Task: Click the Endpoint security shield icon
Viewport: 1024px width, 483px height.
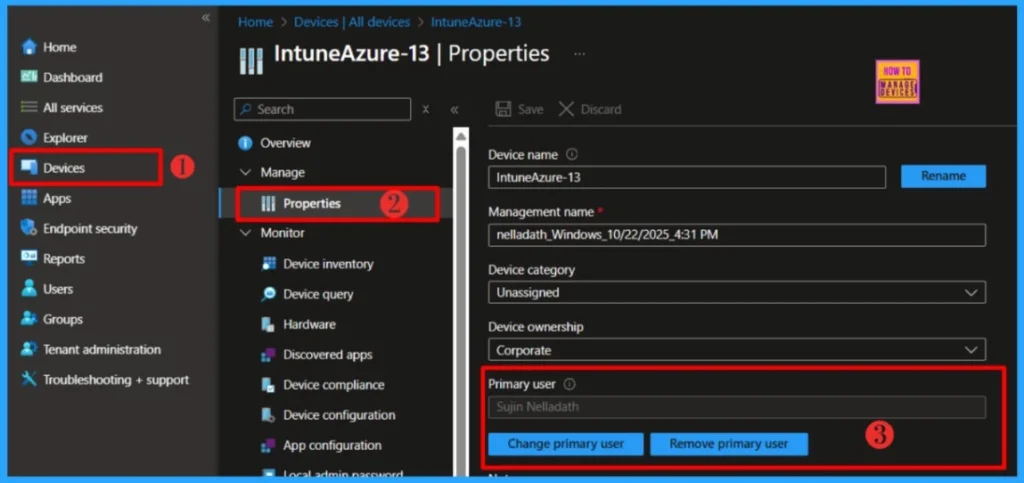Action: coord(28,228)
